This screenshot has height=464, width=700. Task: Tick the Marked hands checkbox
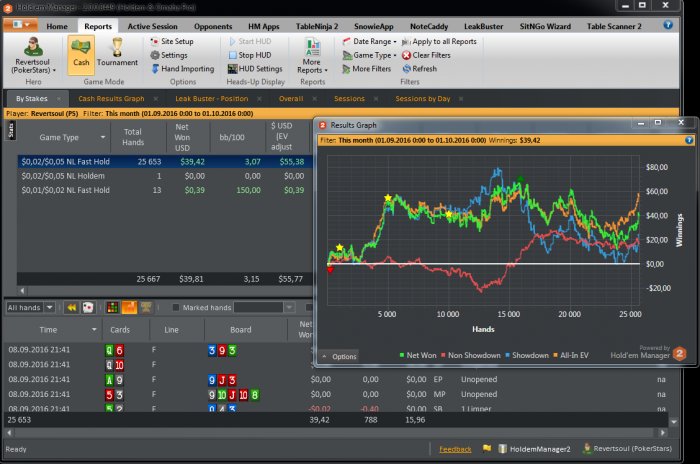pyautogui.click(x=177, y=307)
